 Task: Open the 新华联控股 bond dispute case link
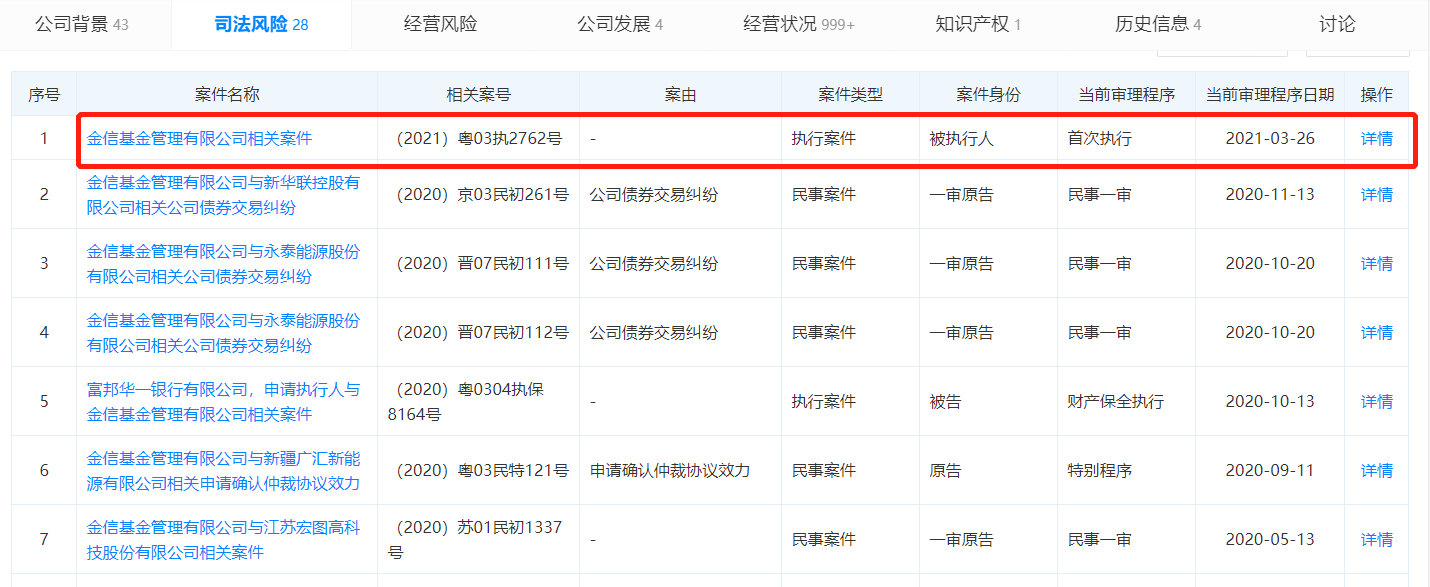pyautogui.click(x=222, y=195)
